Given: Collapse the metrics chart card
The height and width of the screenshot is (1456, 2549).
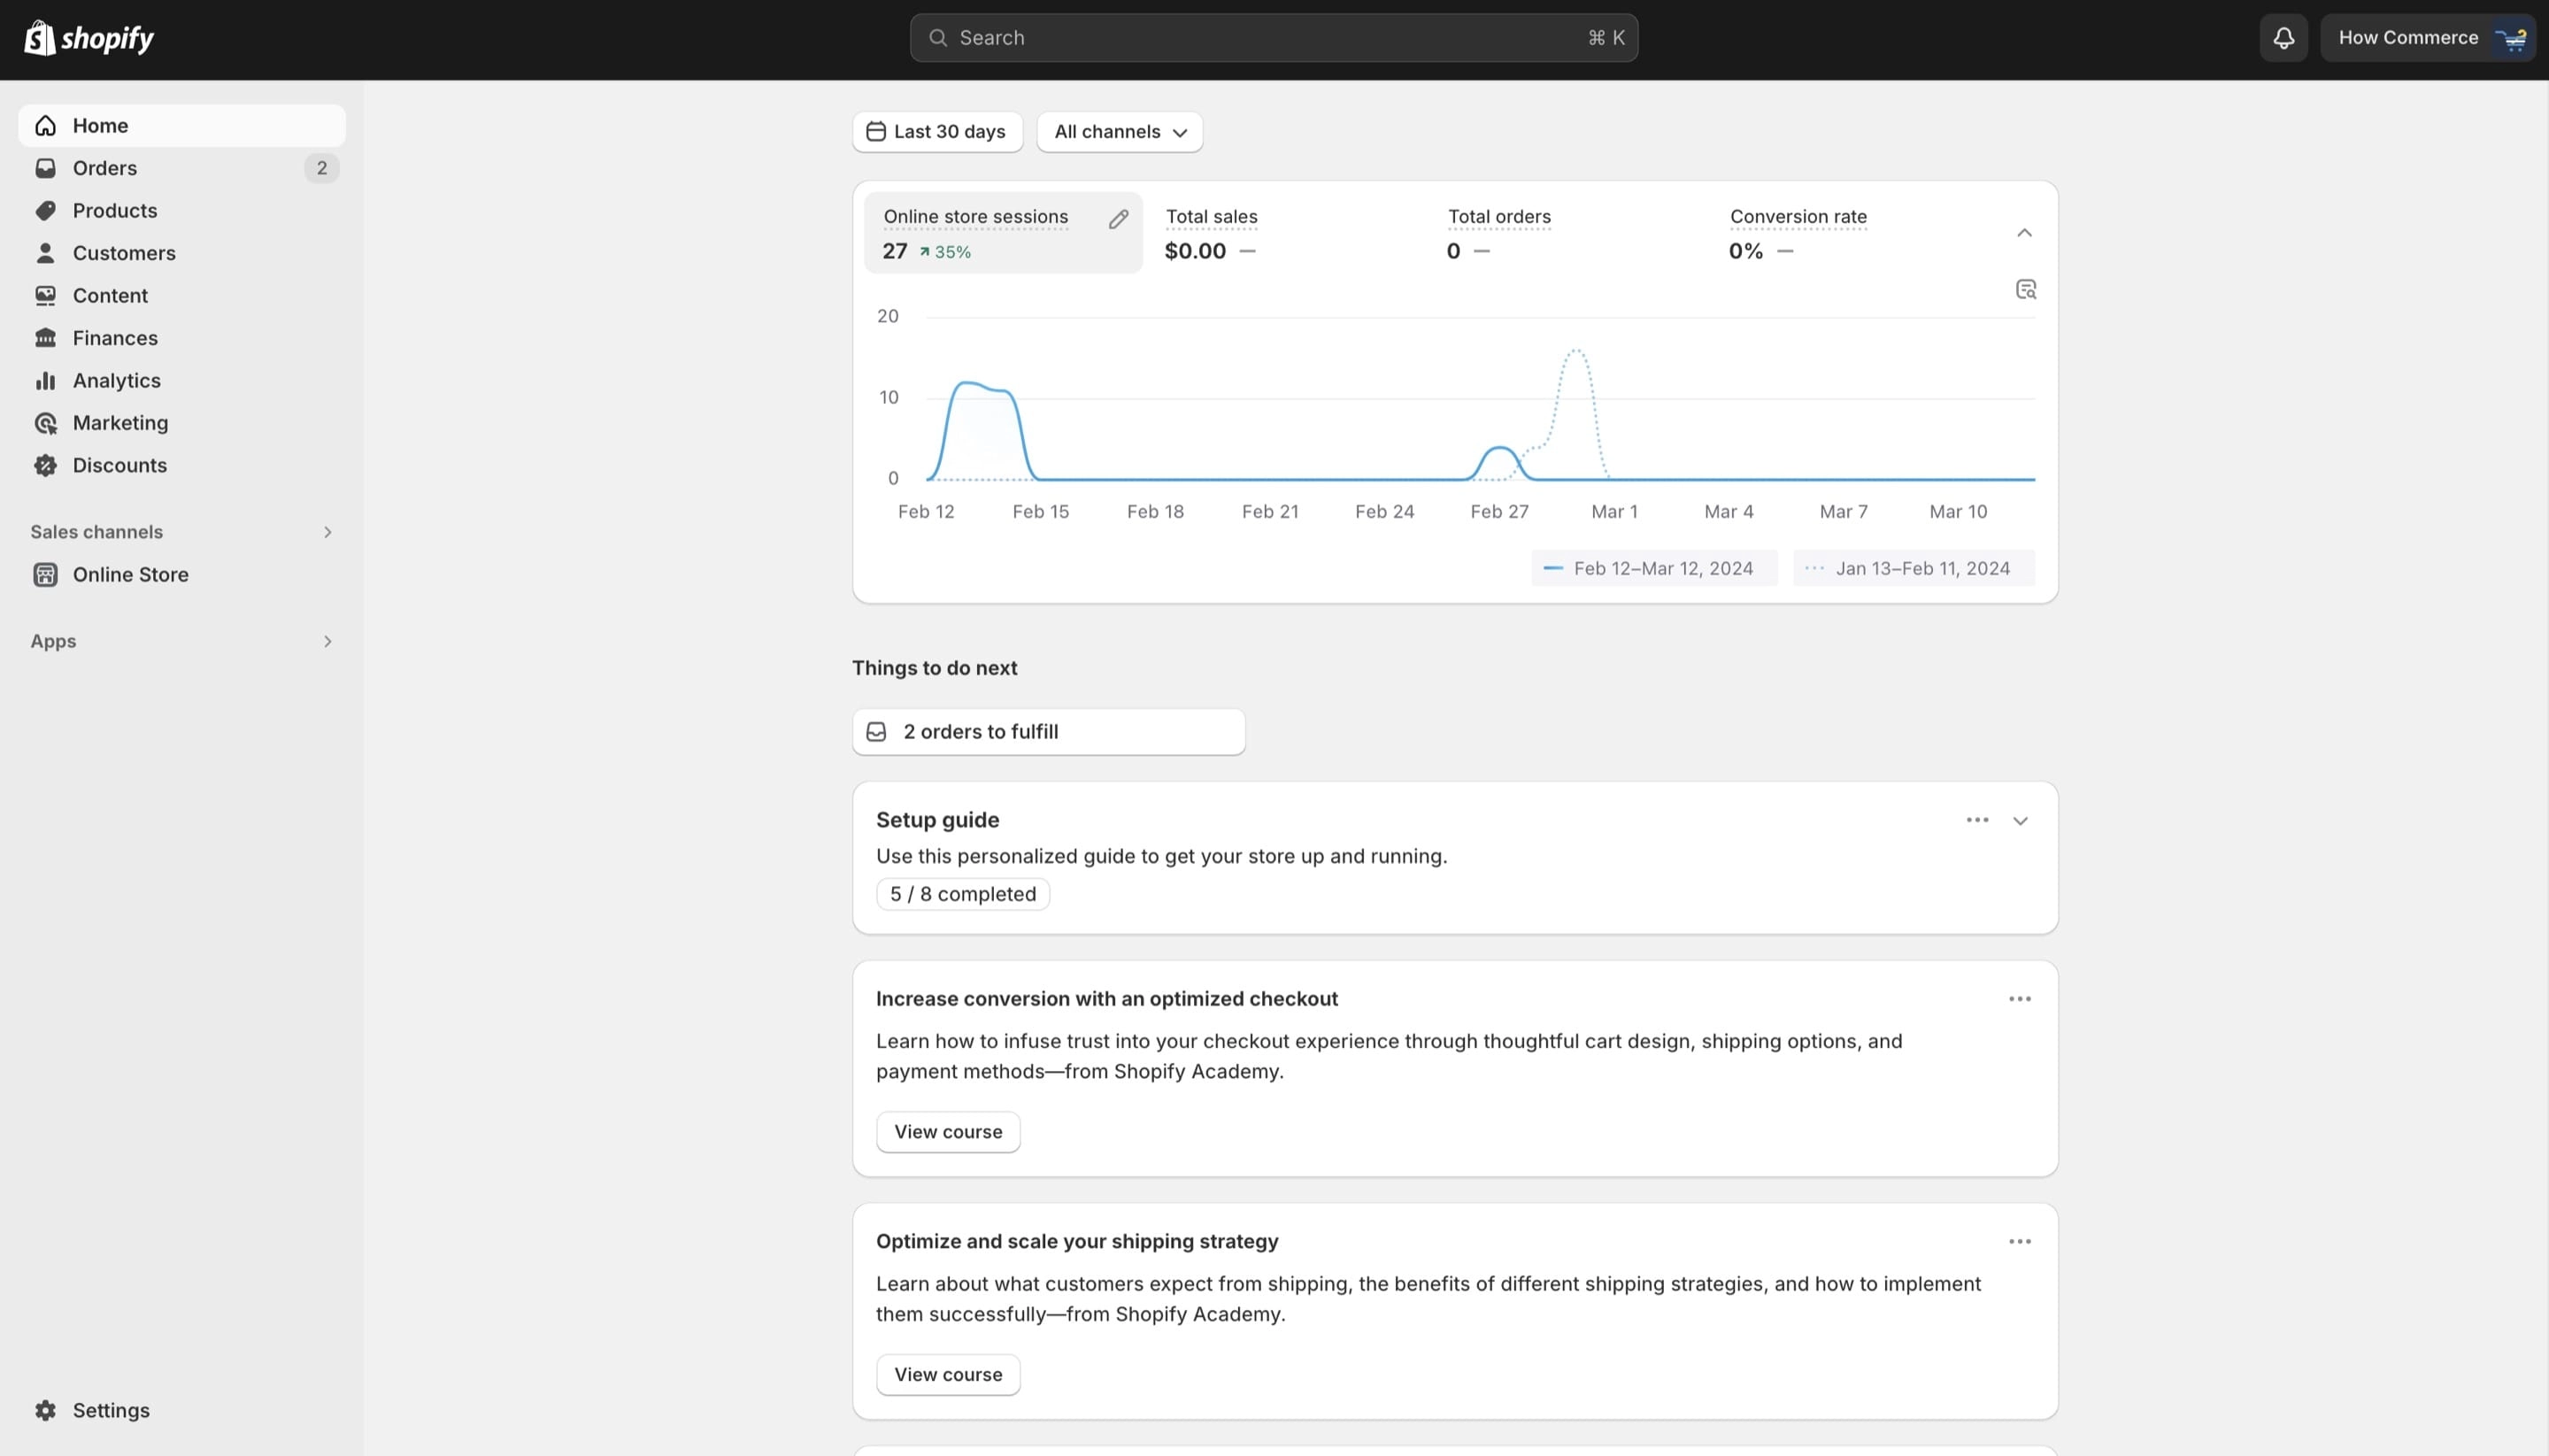Looking at the screenshot, I should click(2023, 233).
